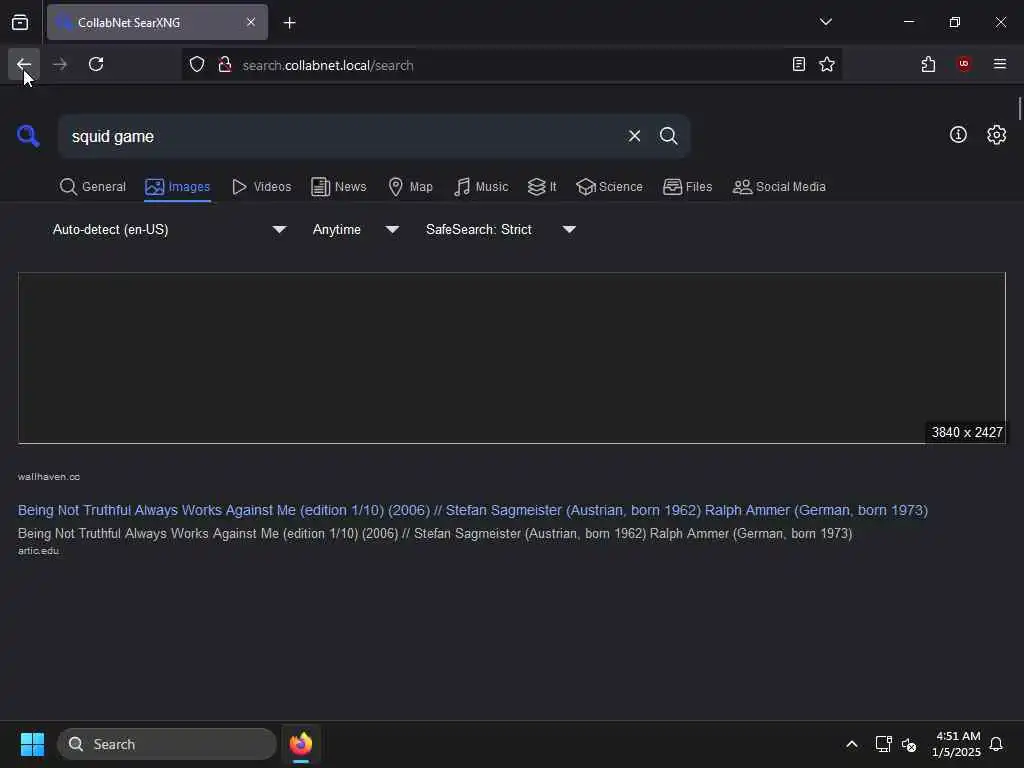Click the artic.edu source text

[x=39, y=551]
